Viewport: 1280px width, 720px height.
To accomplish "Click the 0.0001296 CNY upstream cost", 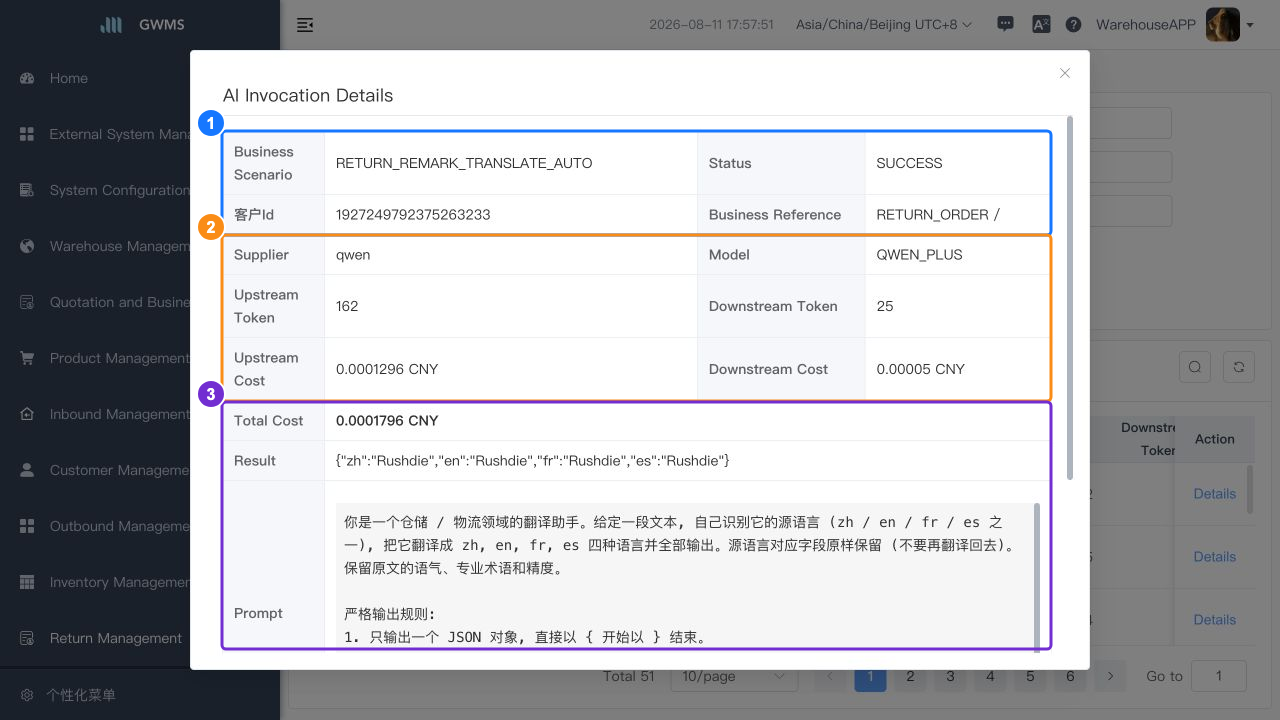I will [x=387, y=369].
